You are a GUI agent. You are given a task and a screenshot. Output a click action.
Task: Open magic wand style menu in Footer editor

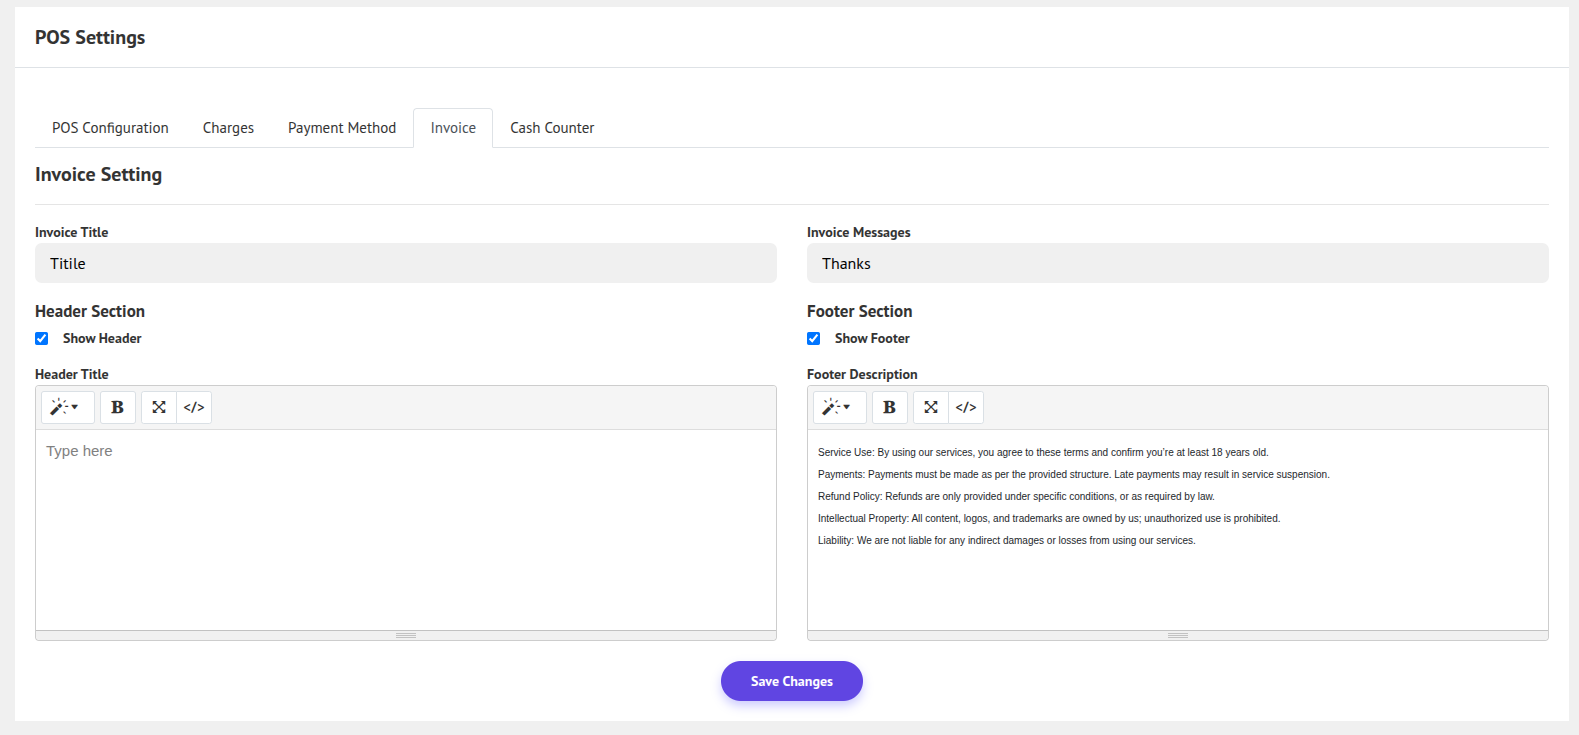[x=838, y=407]
